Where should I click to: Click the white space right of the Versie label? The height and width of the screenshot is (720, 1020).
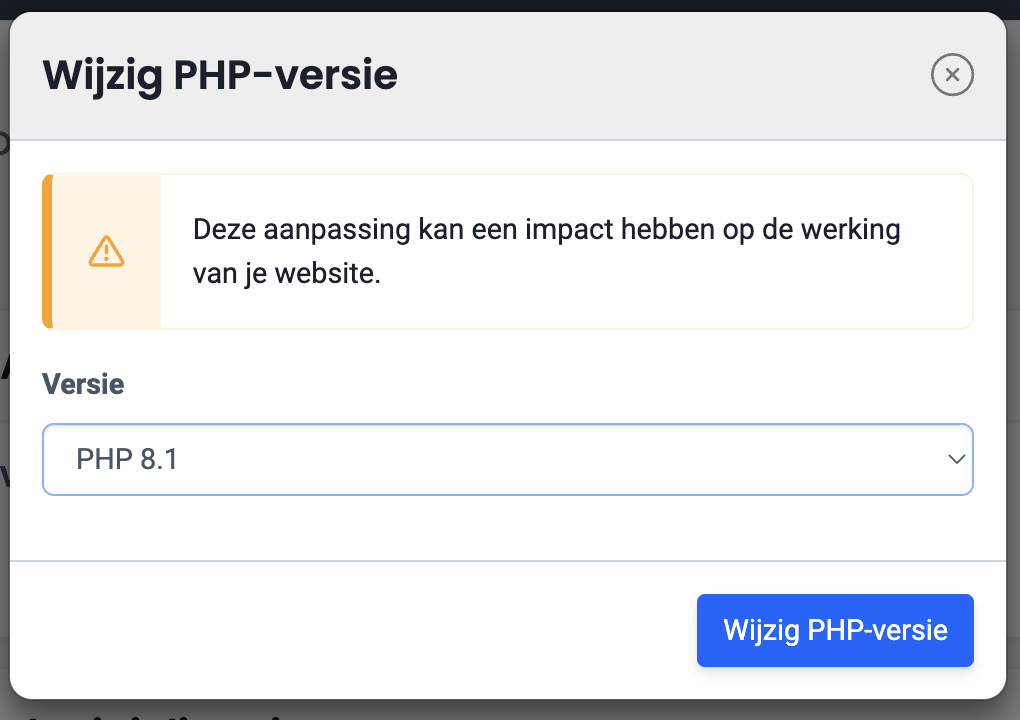click(x=550, y=384)
